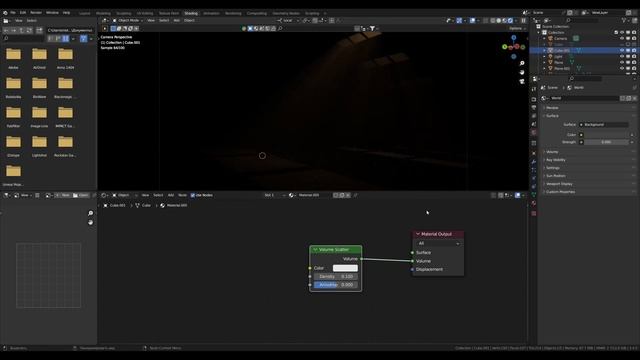Viewport: 640px width, 360px height.
Task: Toggle visibility of Camera in the outliner
Action: tap(622, 38)
